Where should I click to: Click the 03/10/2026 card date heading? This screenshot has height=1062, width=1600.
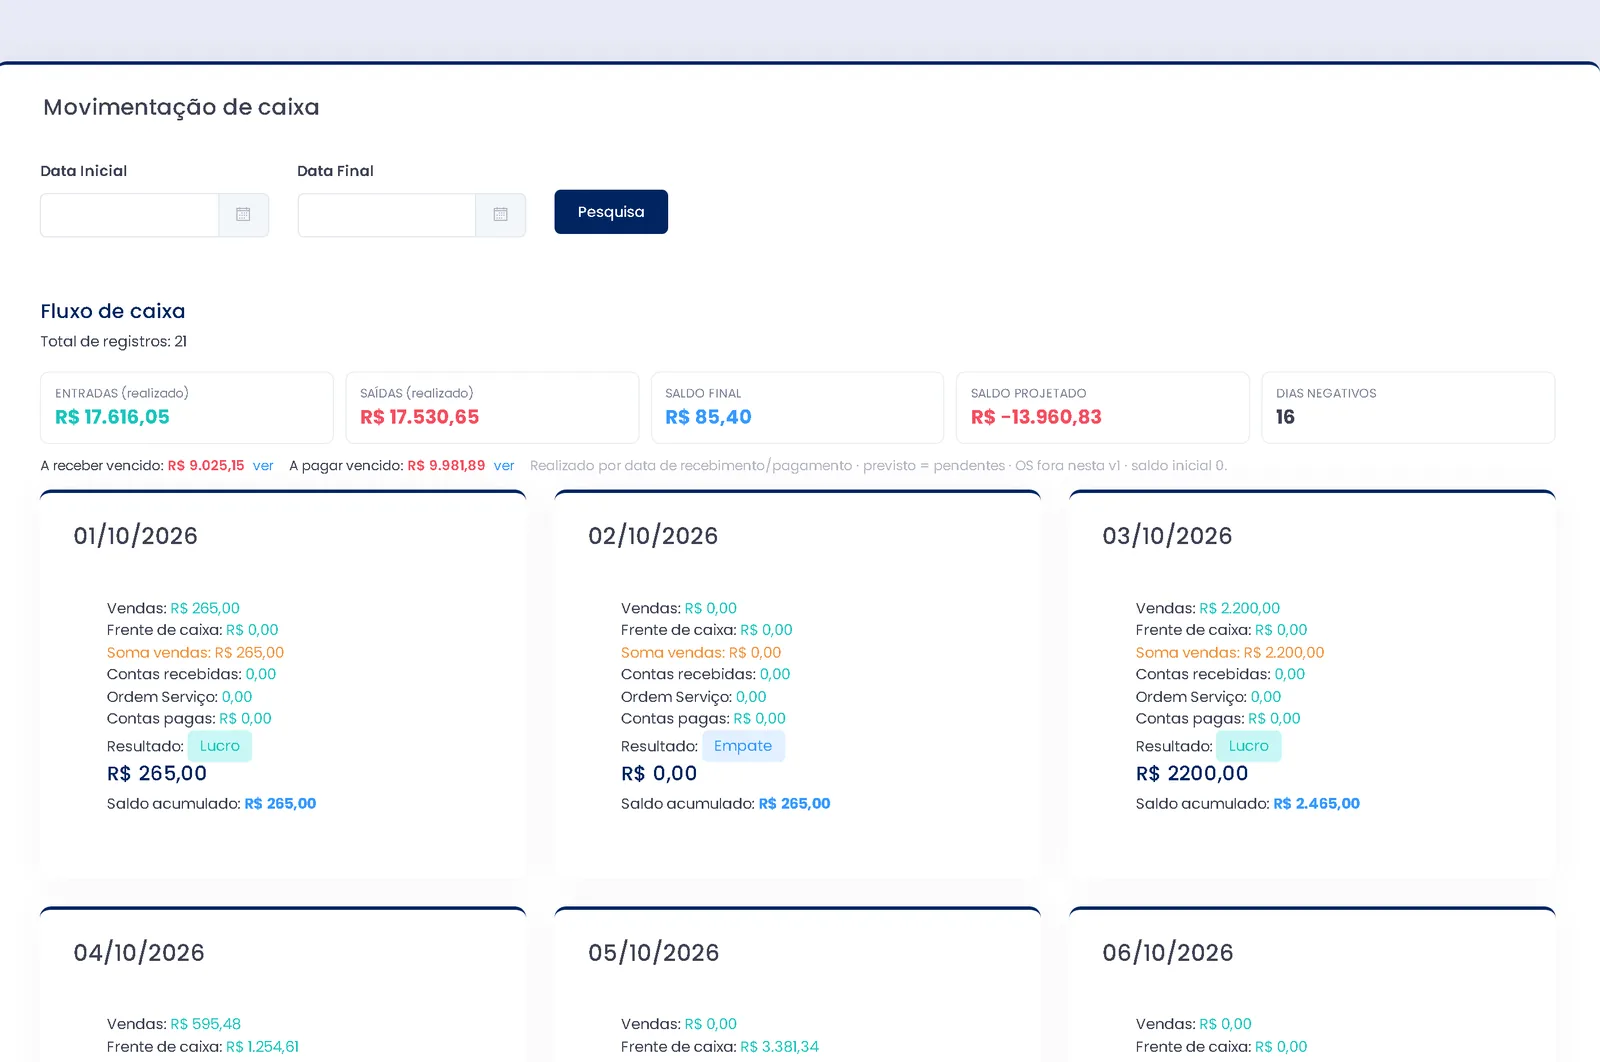click(x=1167, y=536)
